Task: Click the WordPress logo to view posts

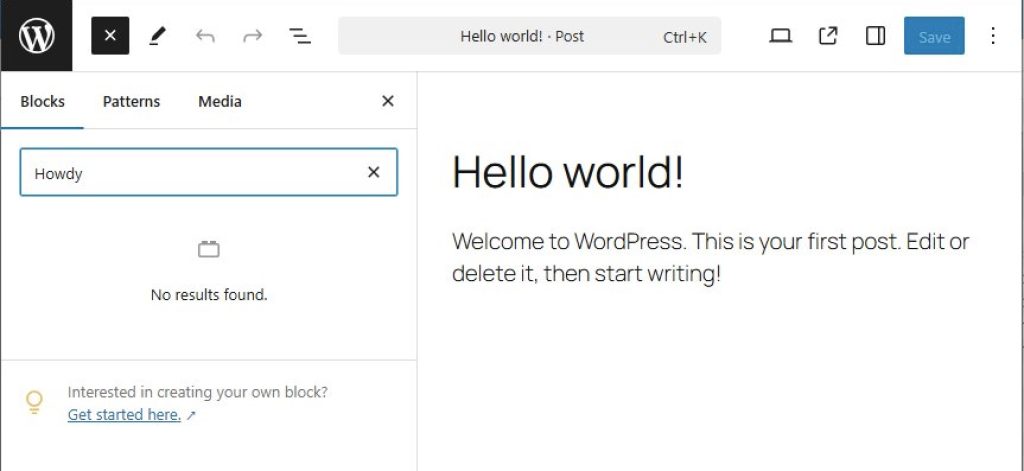Action: 36,36
